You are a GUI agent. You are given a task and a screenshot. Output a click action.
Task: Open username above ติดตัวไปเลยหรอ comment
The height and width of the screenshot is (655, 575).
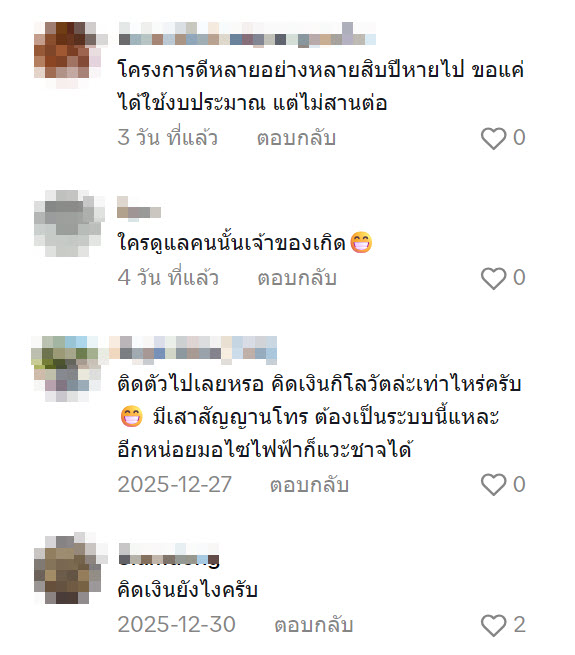pyautogui.click(x=193, y=348)
